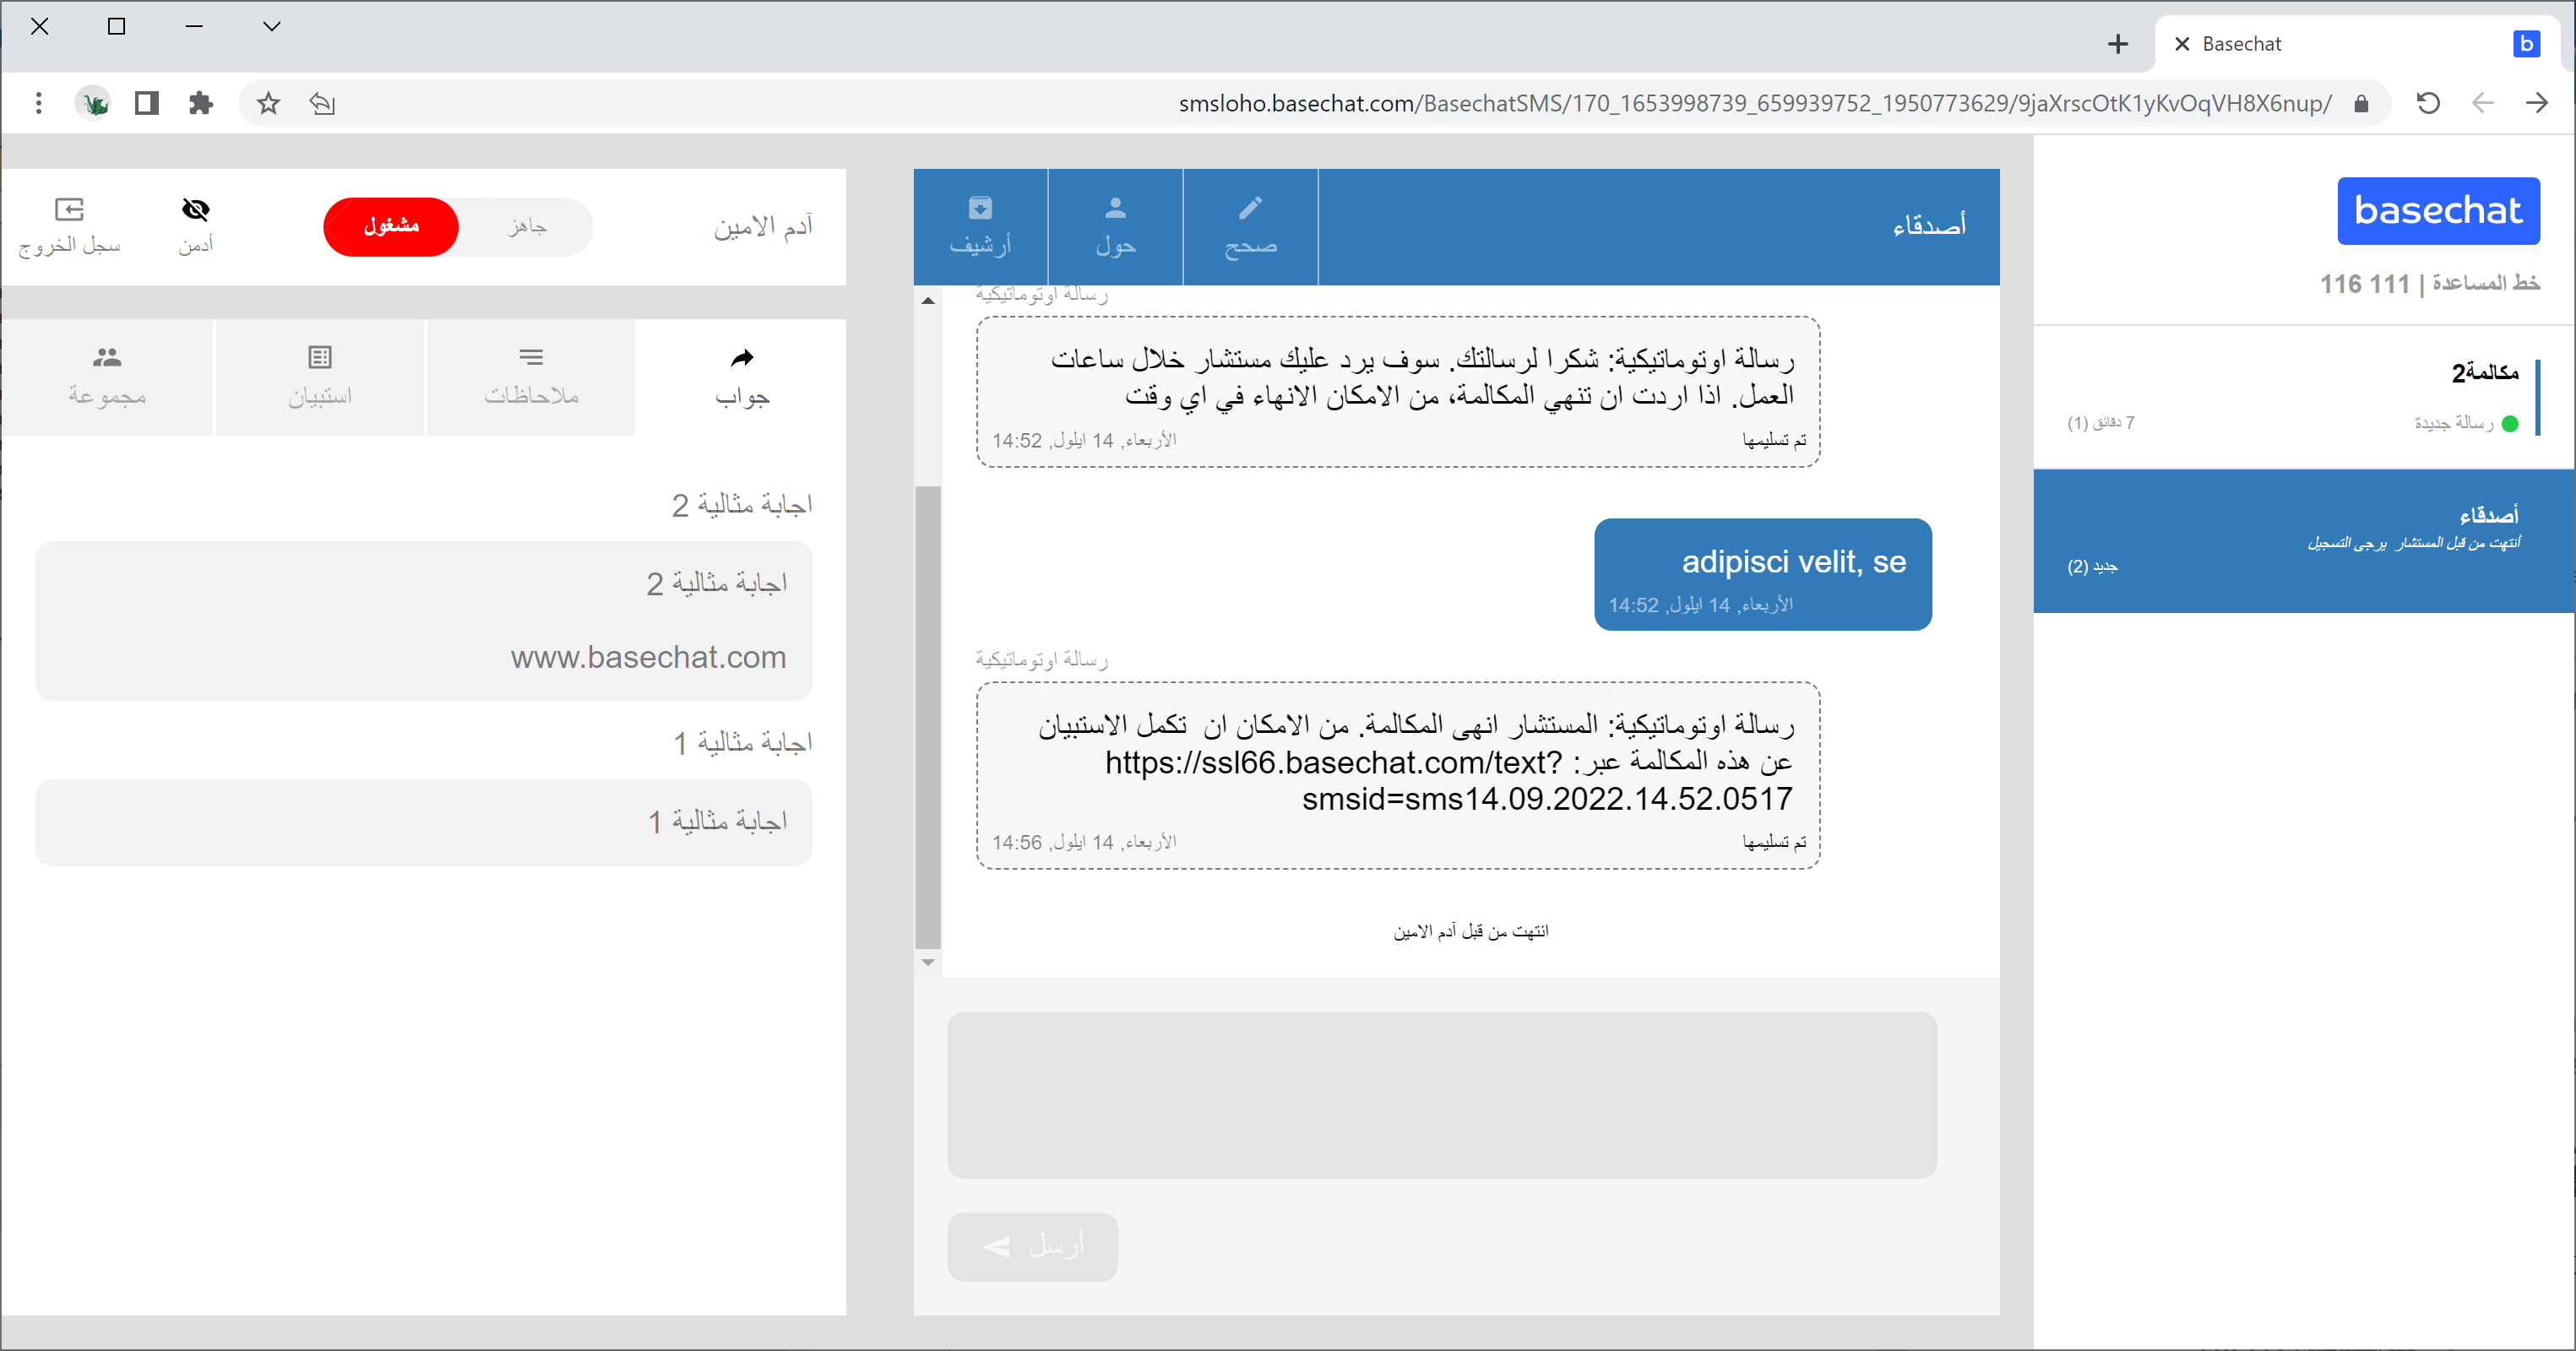Click the bookmark star icon in address bar
Image resolution: width=2576 pixels, height=1351 pixels.
tap(268, 103)
